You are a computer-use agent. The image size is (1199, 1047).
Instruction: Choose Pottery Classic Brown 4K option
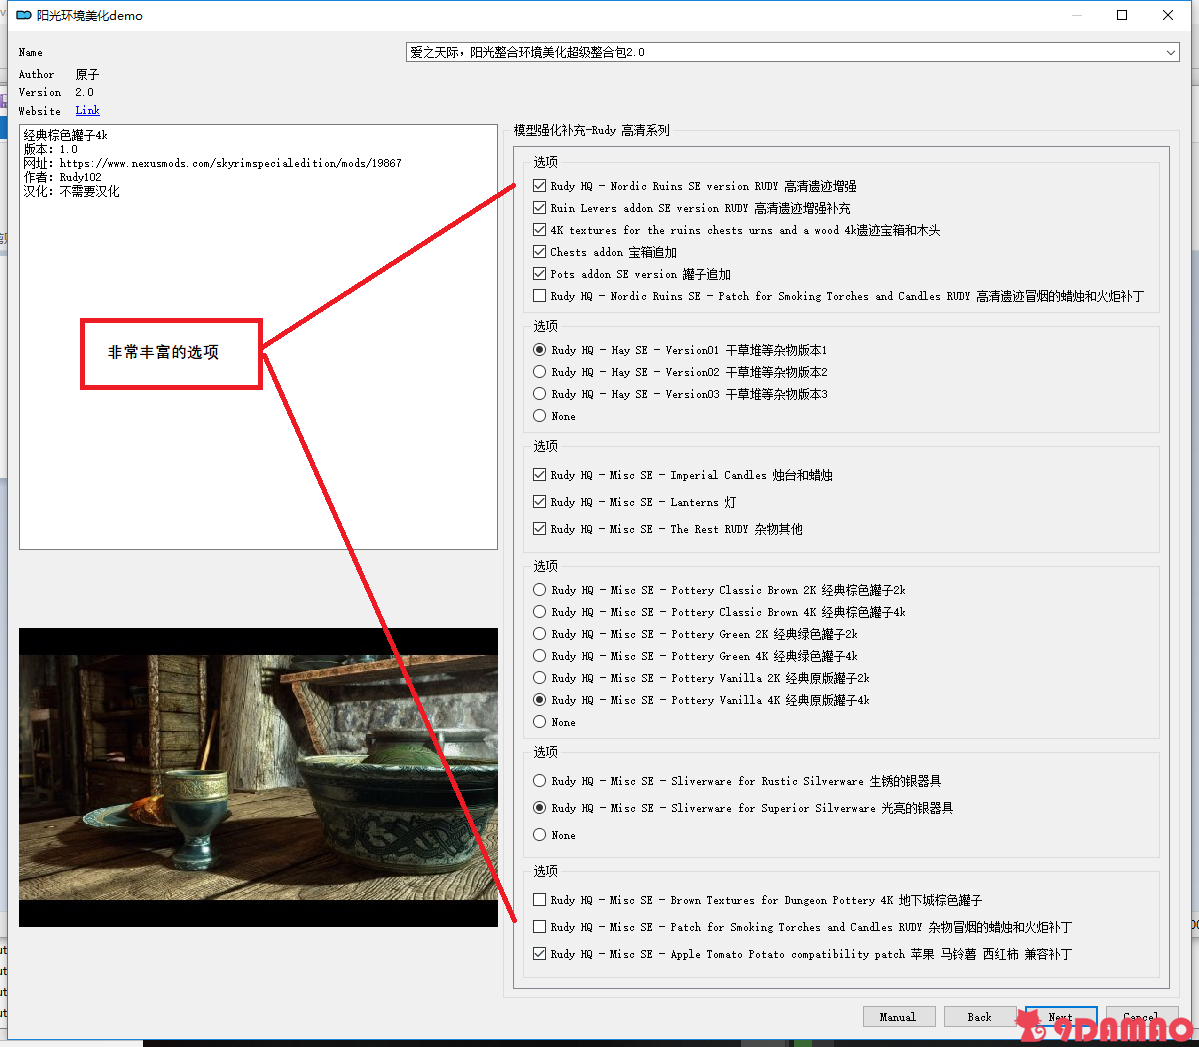point(540,612)
